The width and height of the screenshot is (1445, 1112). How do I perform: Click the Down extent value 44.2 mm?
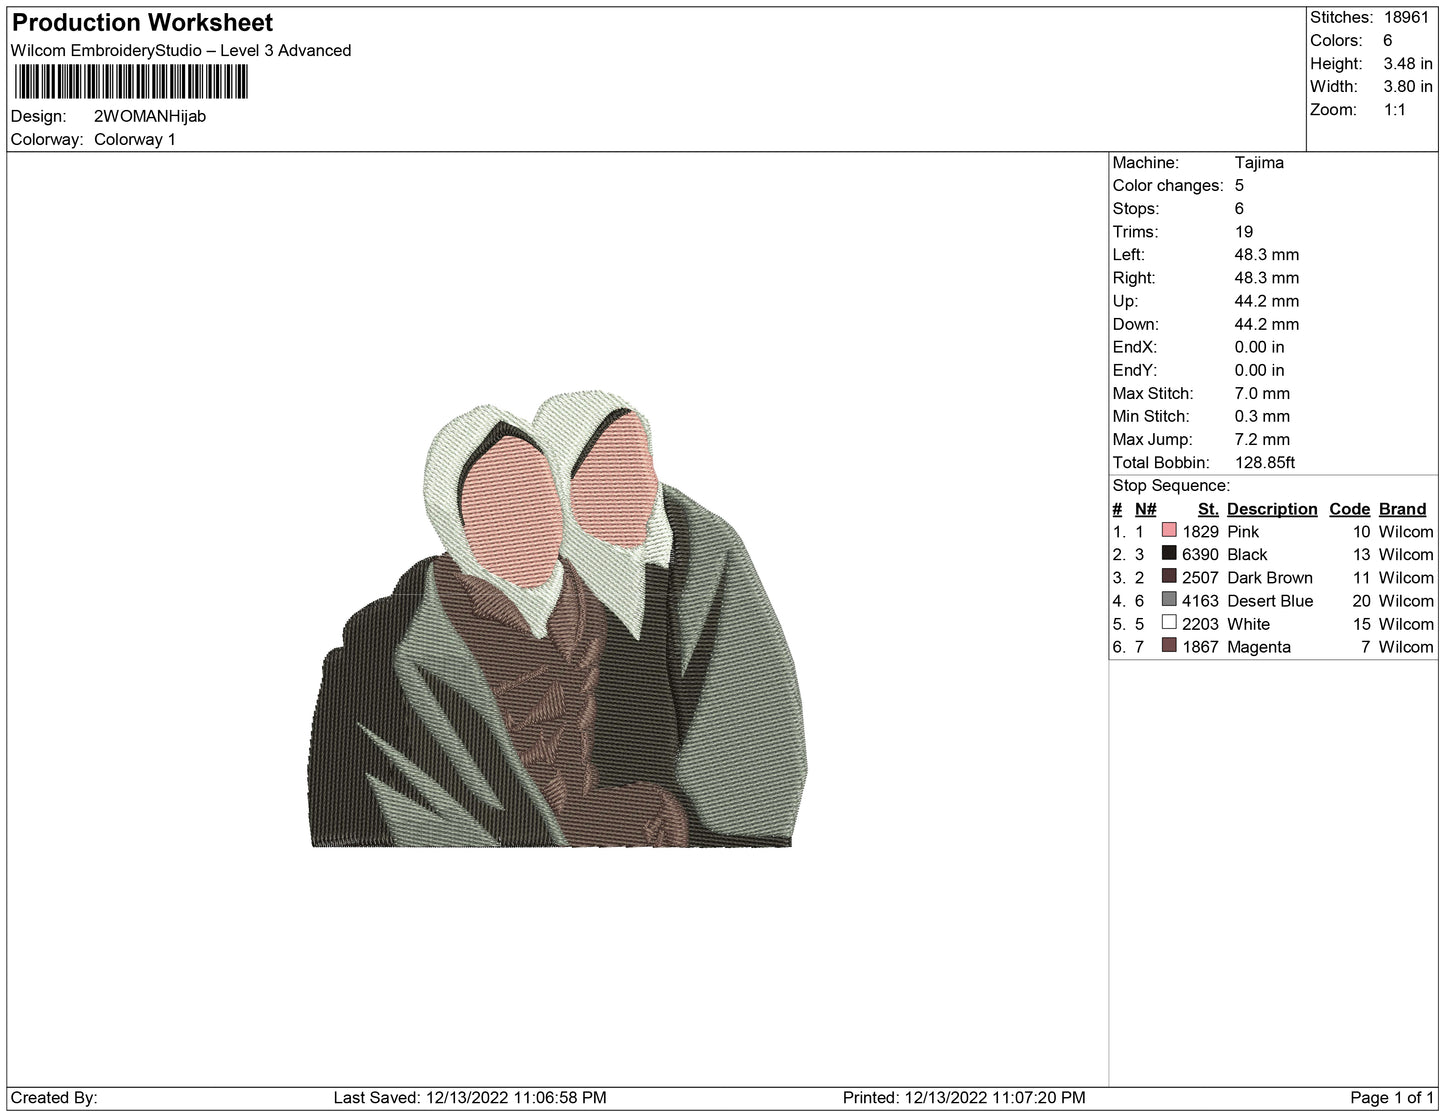1267,323
